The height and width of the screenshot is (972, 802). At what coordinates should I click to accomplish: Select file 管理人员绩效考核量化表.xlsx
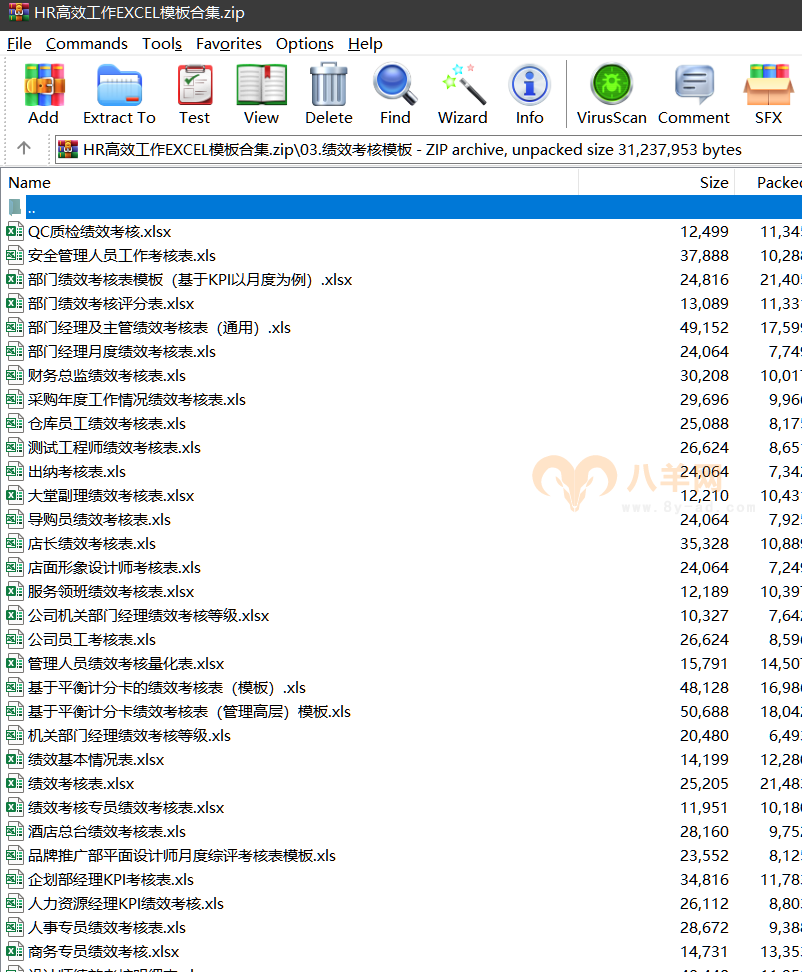point(126,663)
